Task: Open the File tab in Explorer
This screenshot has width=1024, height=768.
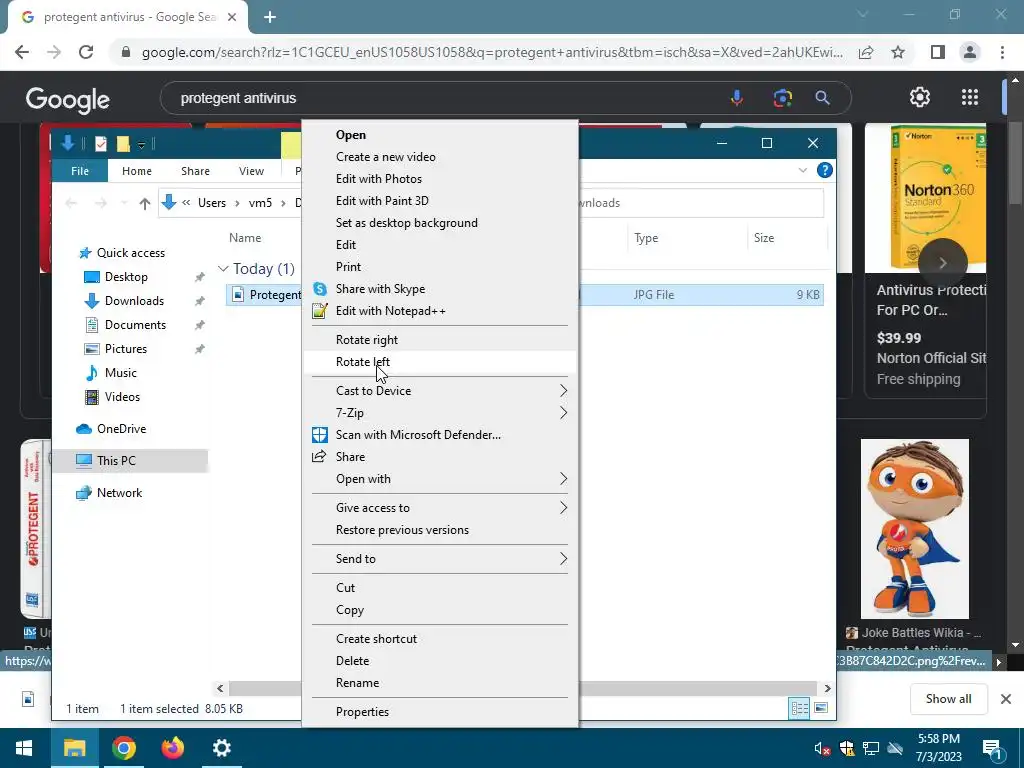Action: (80, 171)
